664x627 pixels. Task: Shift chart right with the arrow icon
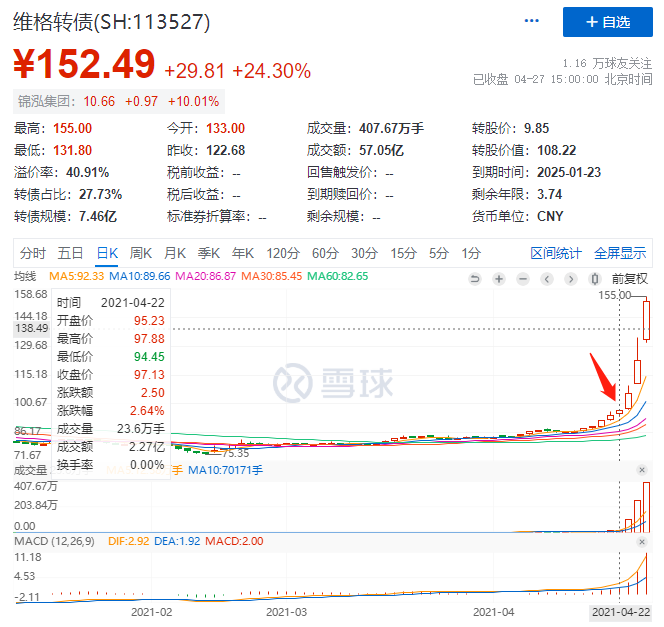[571, 279]
